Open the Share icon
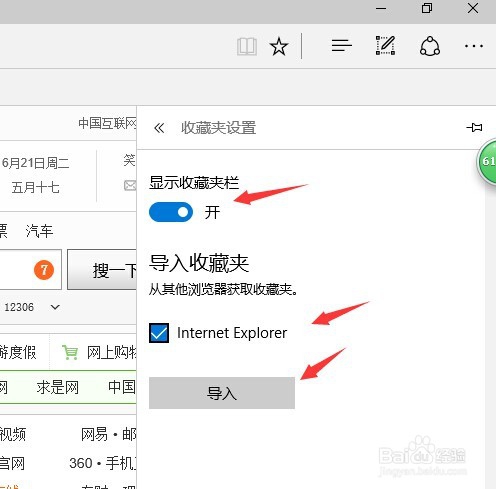Screen dimensions: 496x489 pyautogui.click(x=430, y=46)
